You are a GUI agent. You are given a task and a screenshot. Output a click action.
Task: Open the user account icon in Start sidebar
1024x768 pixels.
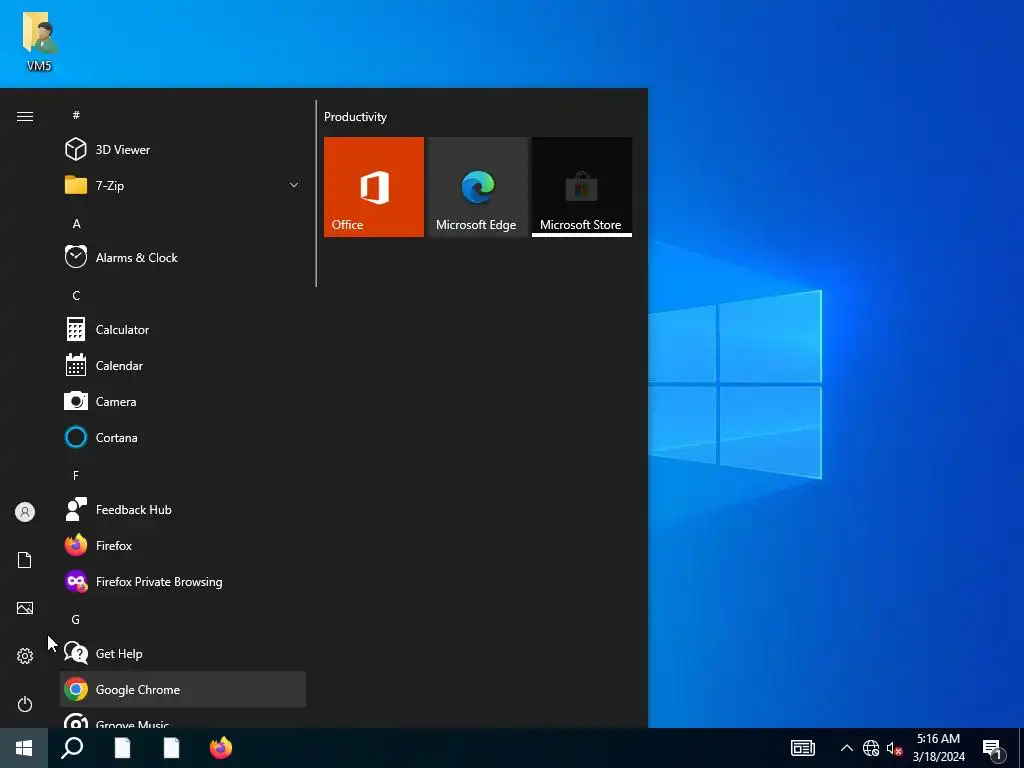click(25, 512)
